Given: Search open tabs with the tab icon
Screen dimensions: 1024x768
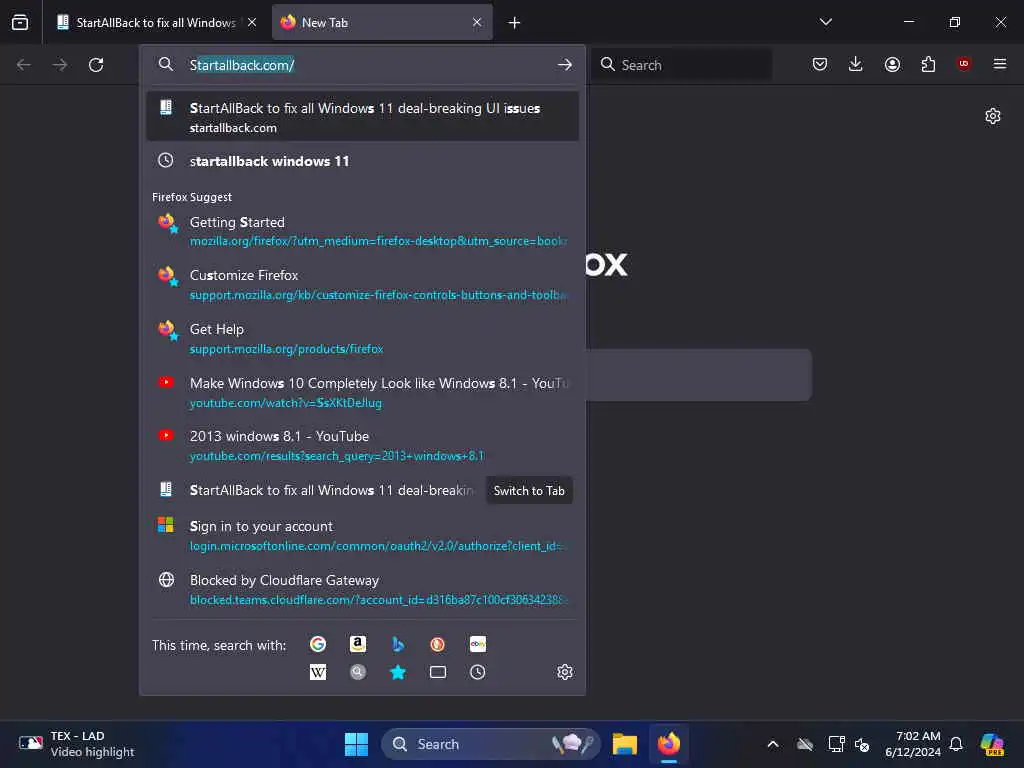Looking at the screenshot, I should pyautogui.click(x=438, y=672).
